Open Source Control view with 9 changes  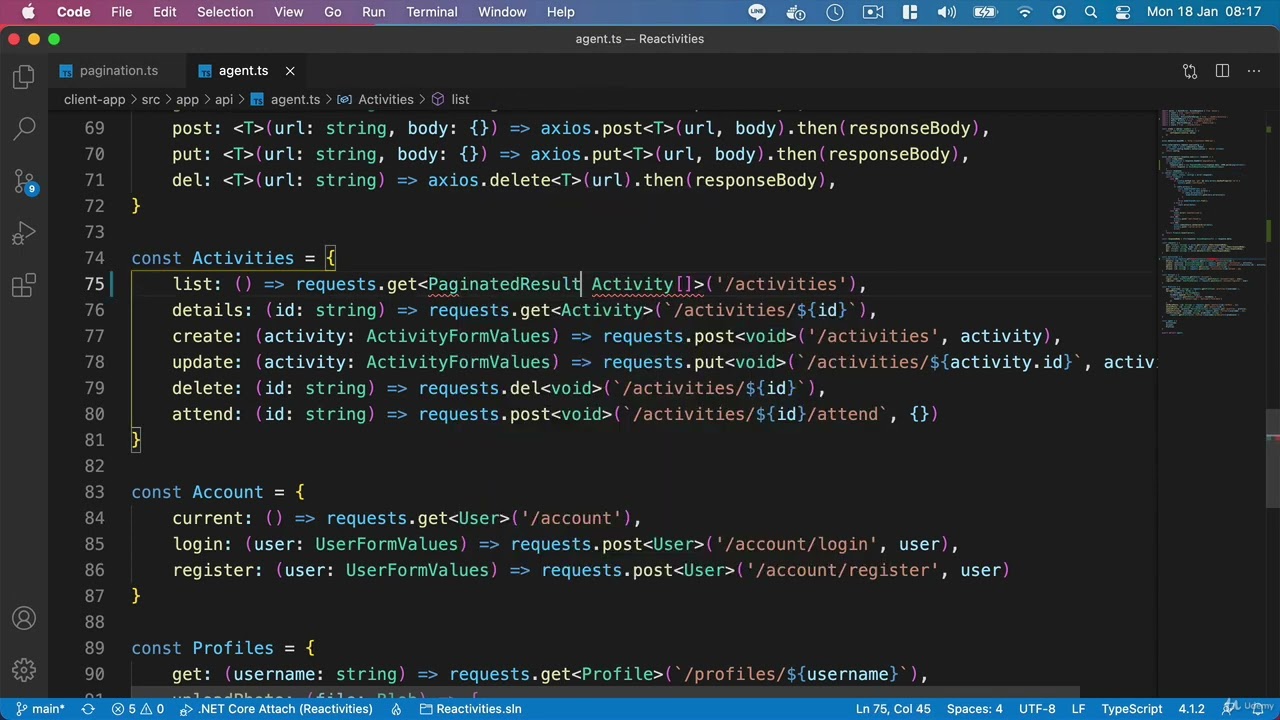click(24, 182)
